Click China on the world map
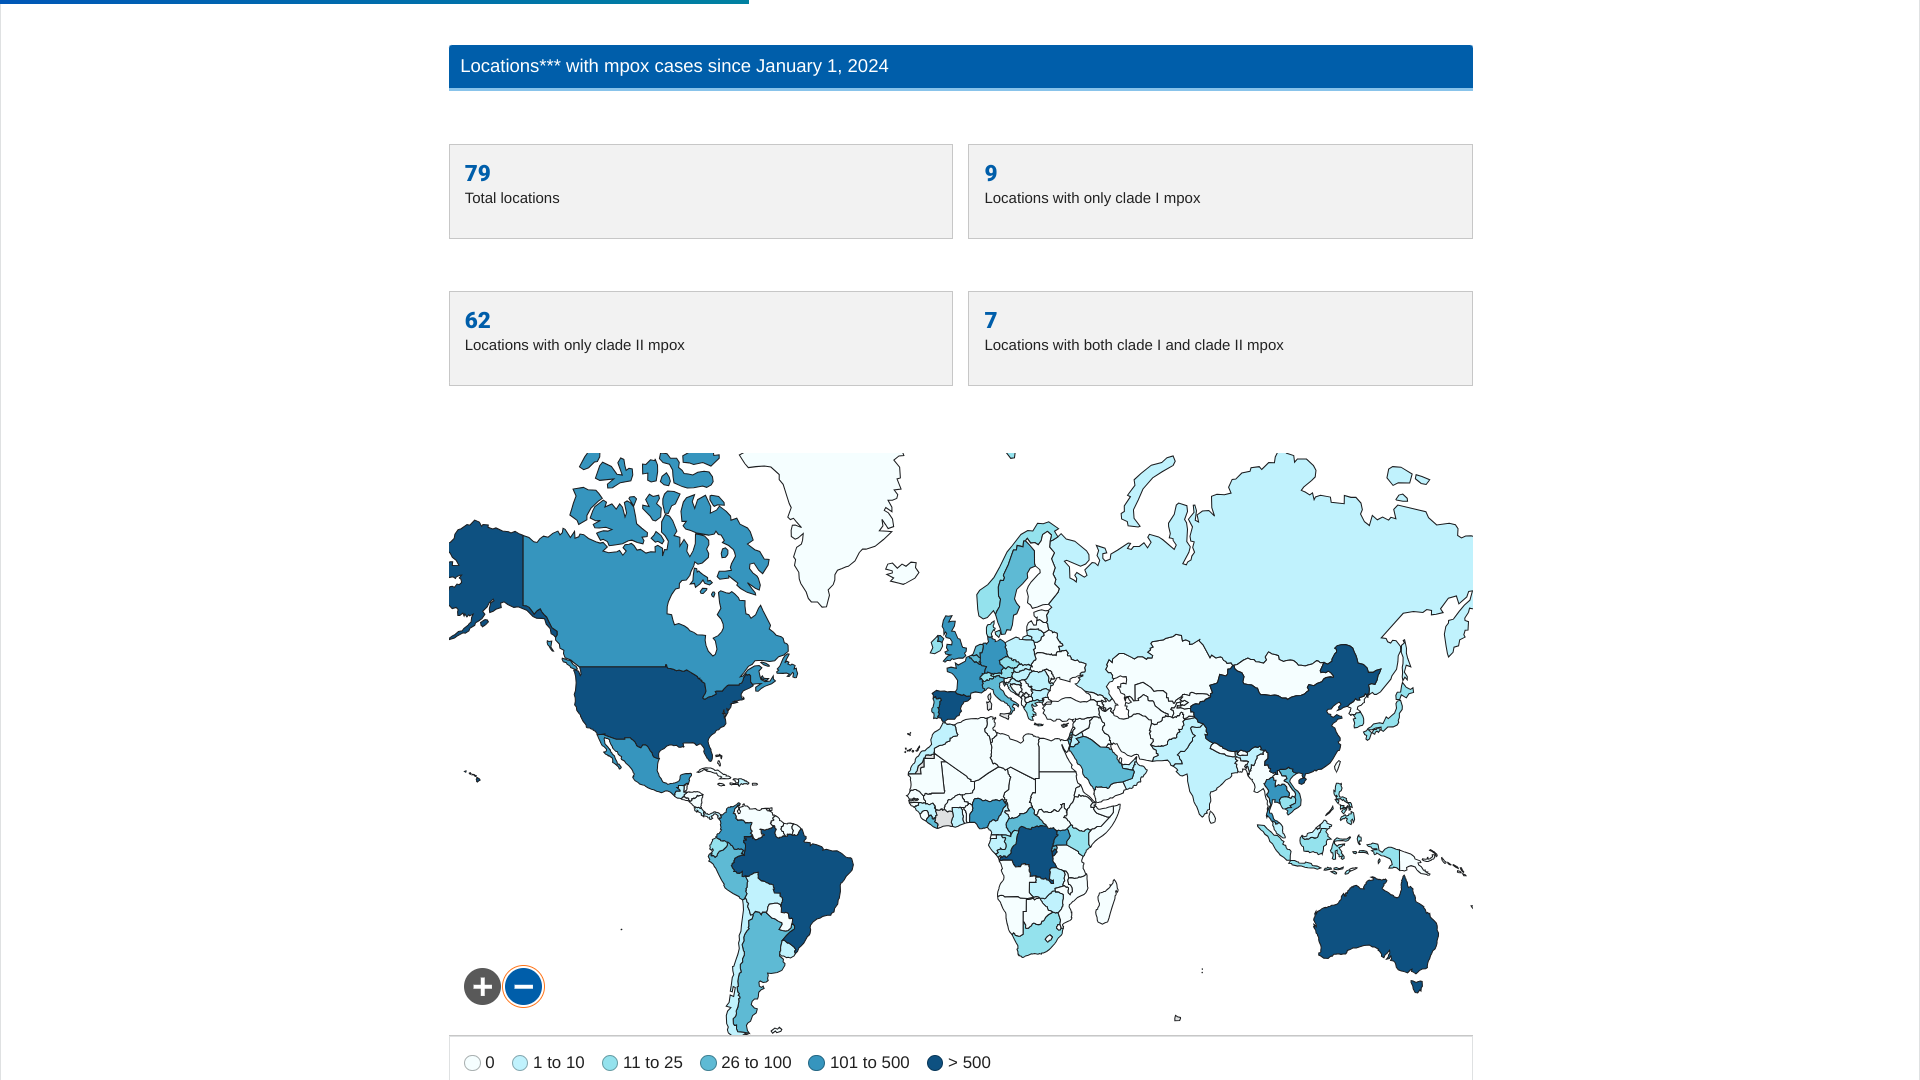Viewport: 1920px width, 1080px height. 1275,725
